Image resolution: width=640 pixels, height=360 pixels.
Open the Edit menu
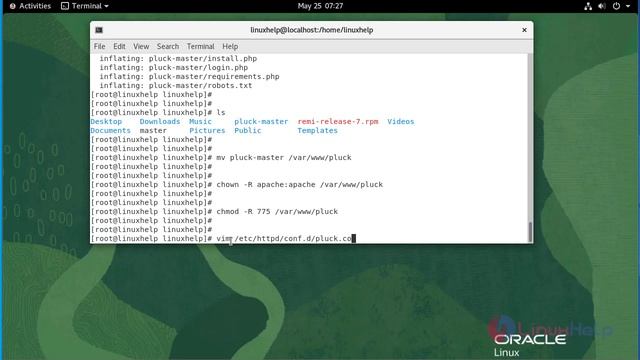(x=119, y=47)
